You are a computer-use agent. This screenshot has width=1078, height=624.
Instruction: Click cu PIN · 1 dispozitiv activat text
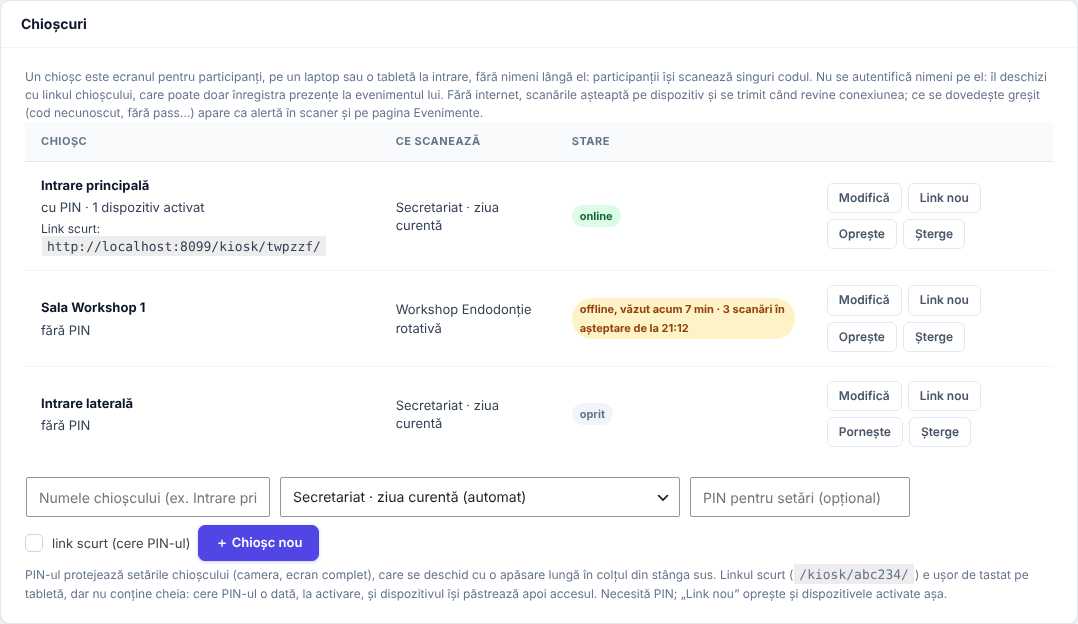click(122, 208)
